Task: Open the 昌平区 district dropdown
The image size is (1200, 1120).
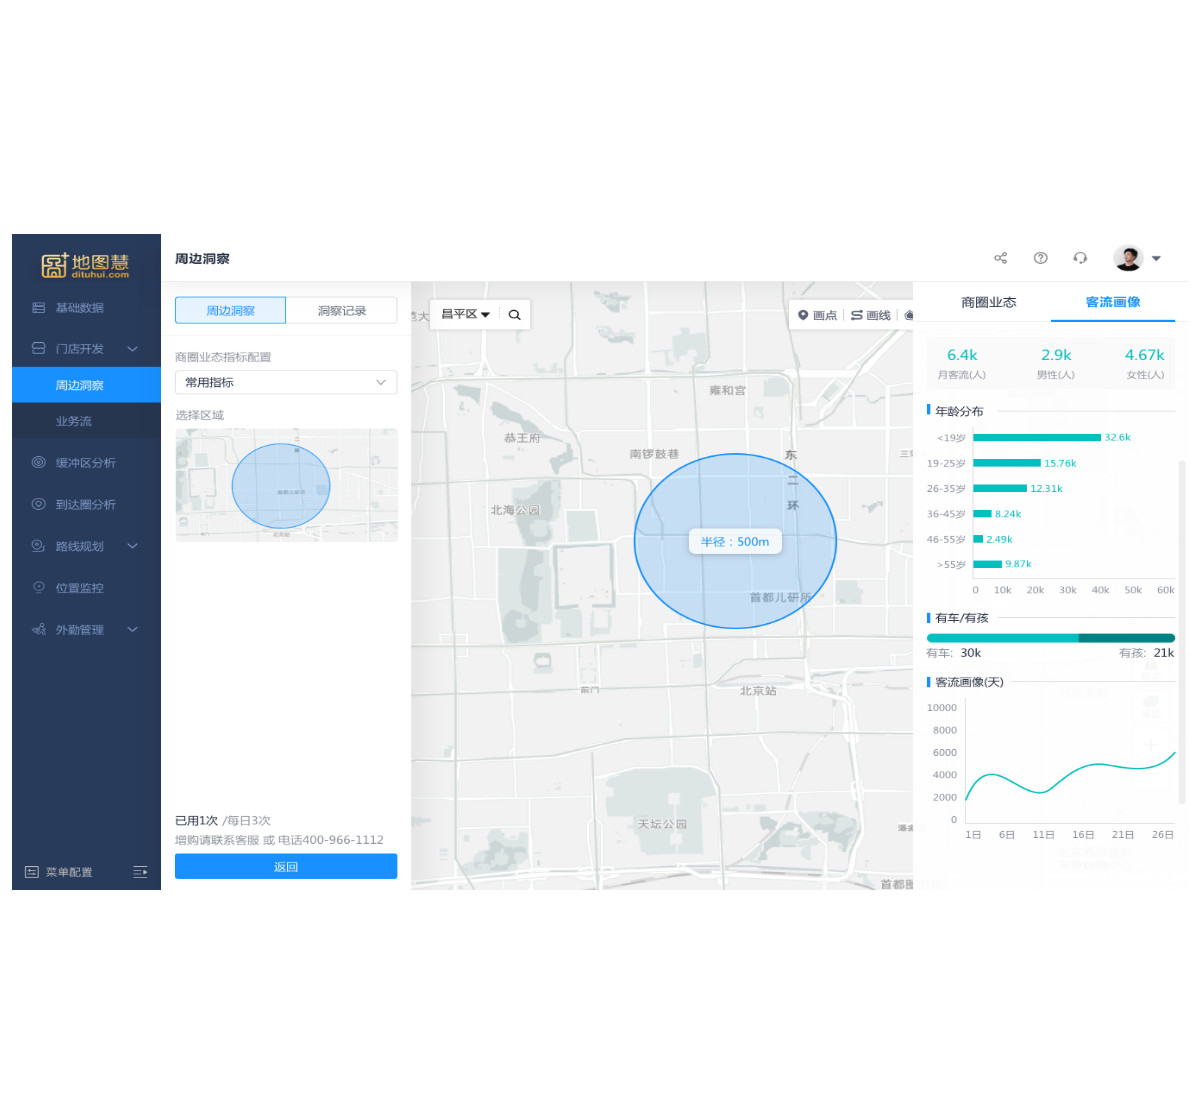Action: click(x=466, y=315)
